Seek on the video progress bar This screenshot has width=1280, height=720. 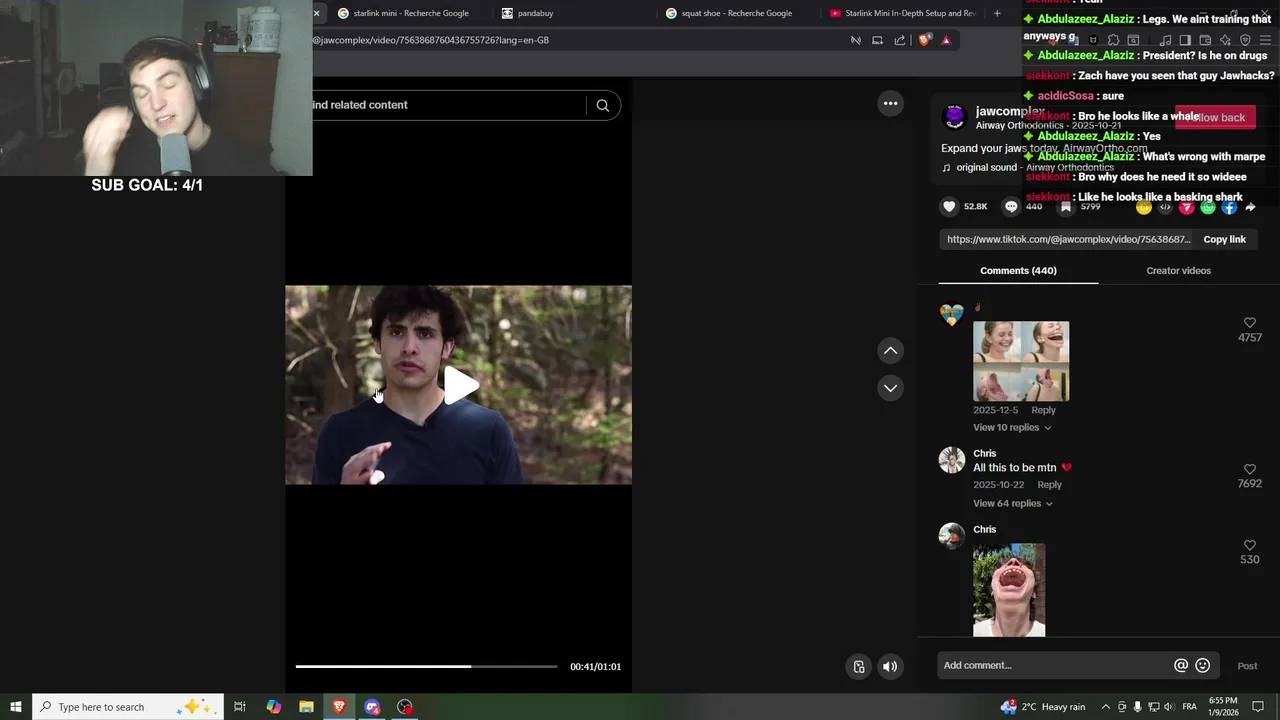pyautogui.click(x=426, y=666)
